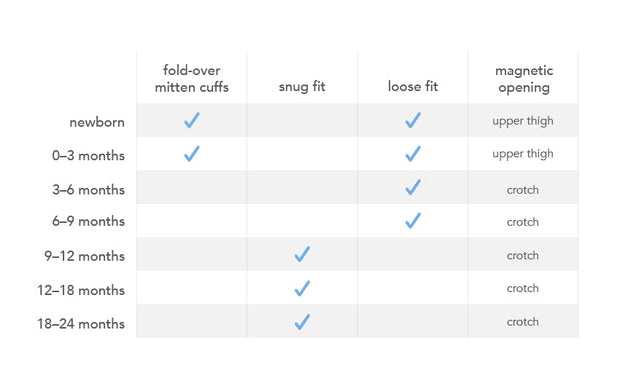The image size is (620, 373).
Task: Click crotch in the 3–6 months row
Action: click(x=523, y=190)
